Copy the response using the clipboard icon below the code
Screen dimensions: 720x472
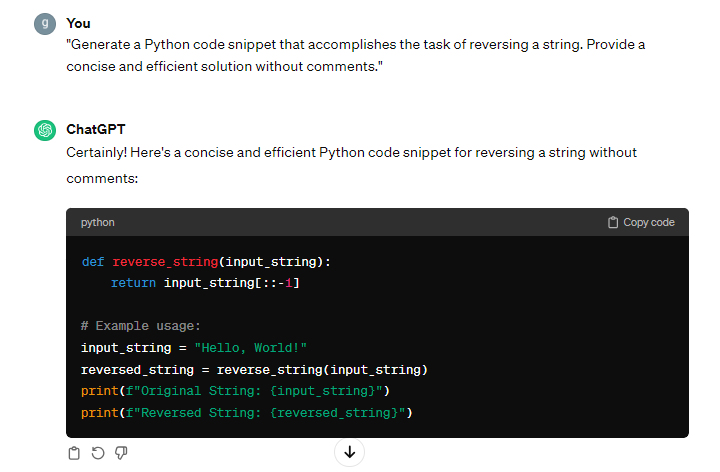click(x=74, y=453)
